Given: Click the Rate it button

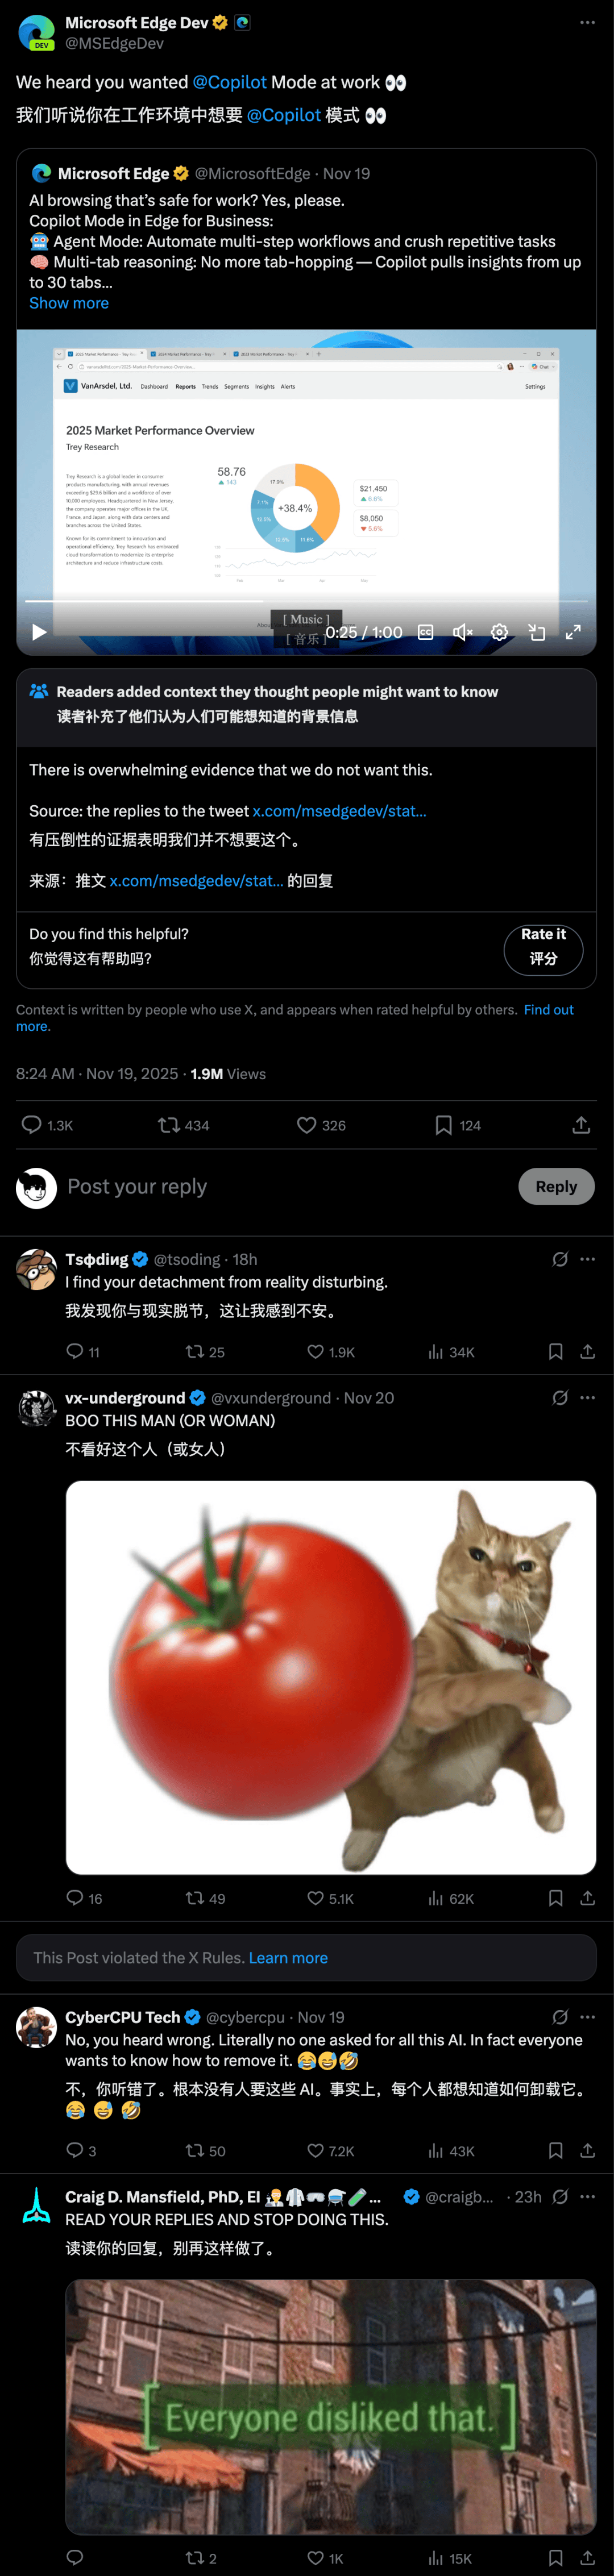Looking at the screenshot, I should tap(543, 946).
